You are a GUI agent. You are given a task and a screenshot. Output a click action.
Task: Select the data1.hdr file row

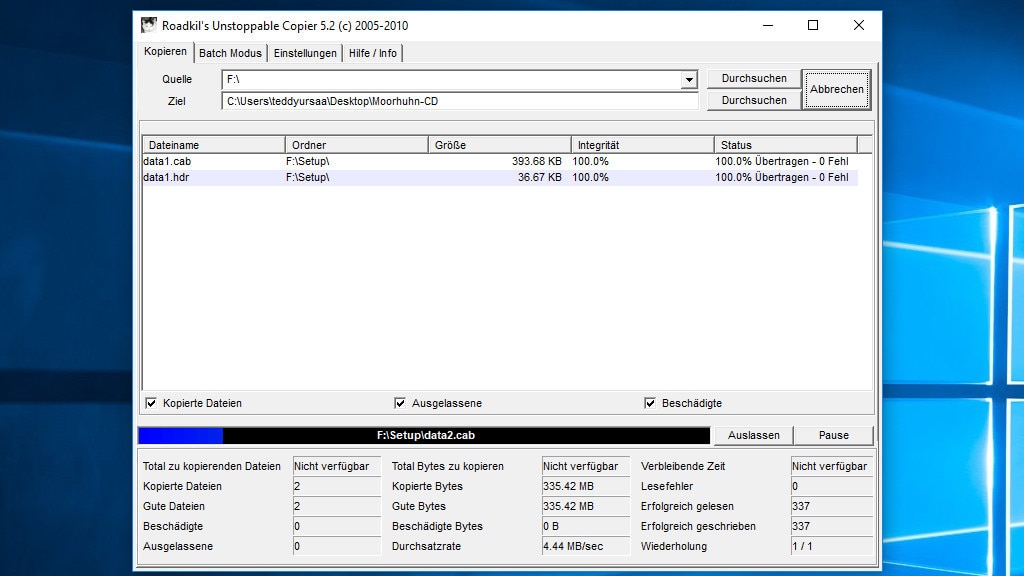coord(500,177)
